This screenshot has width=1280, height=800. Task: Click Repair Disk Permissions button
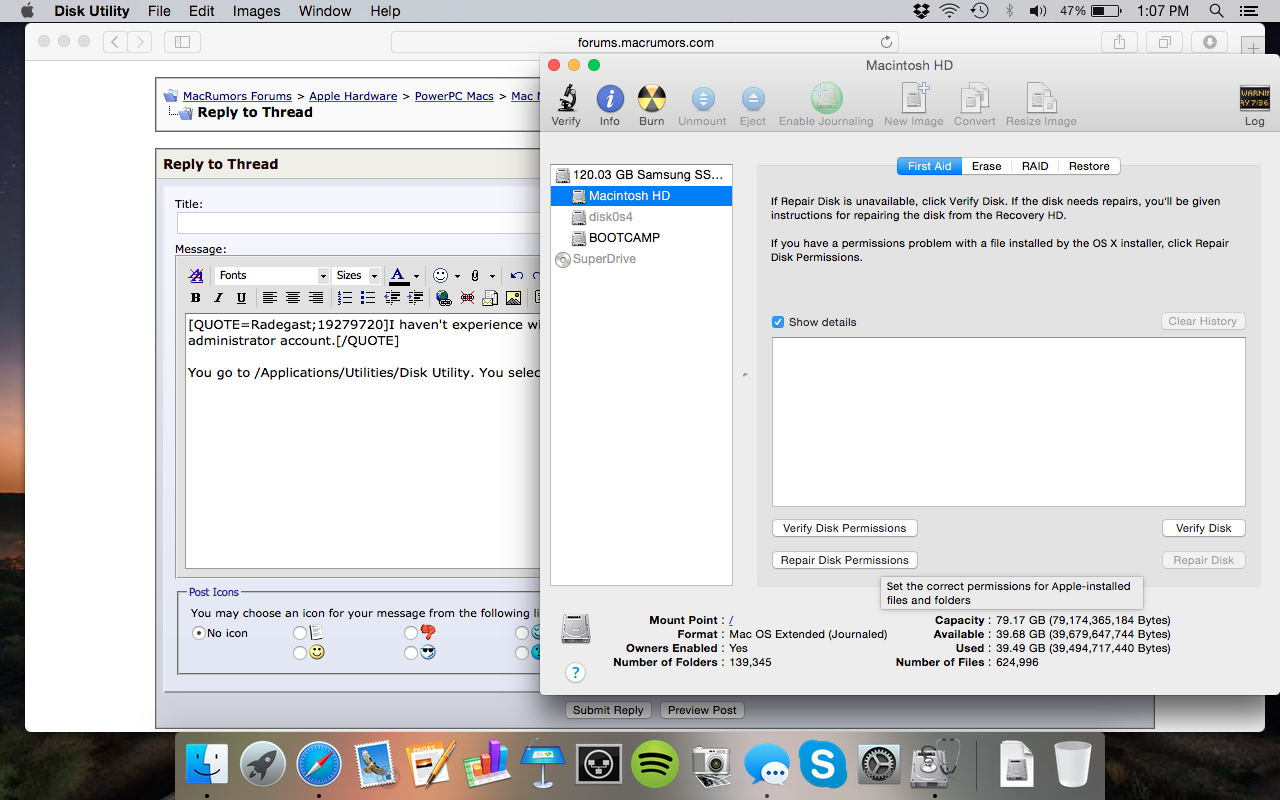(x=844, y=560)
